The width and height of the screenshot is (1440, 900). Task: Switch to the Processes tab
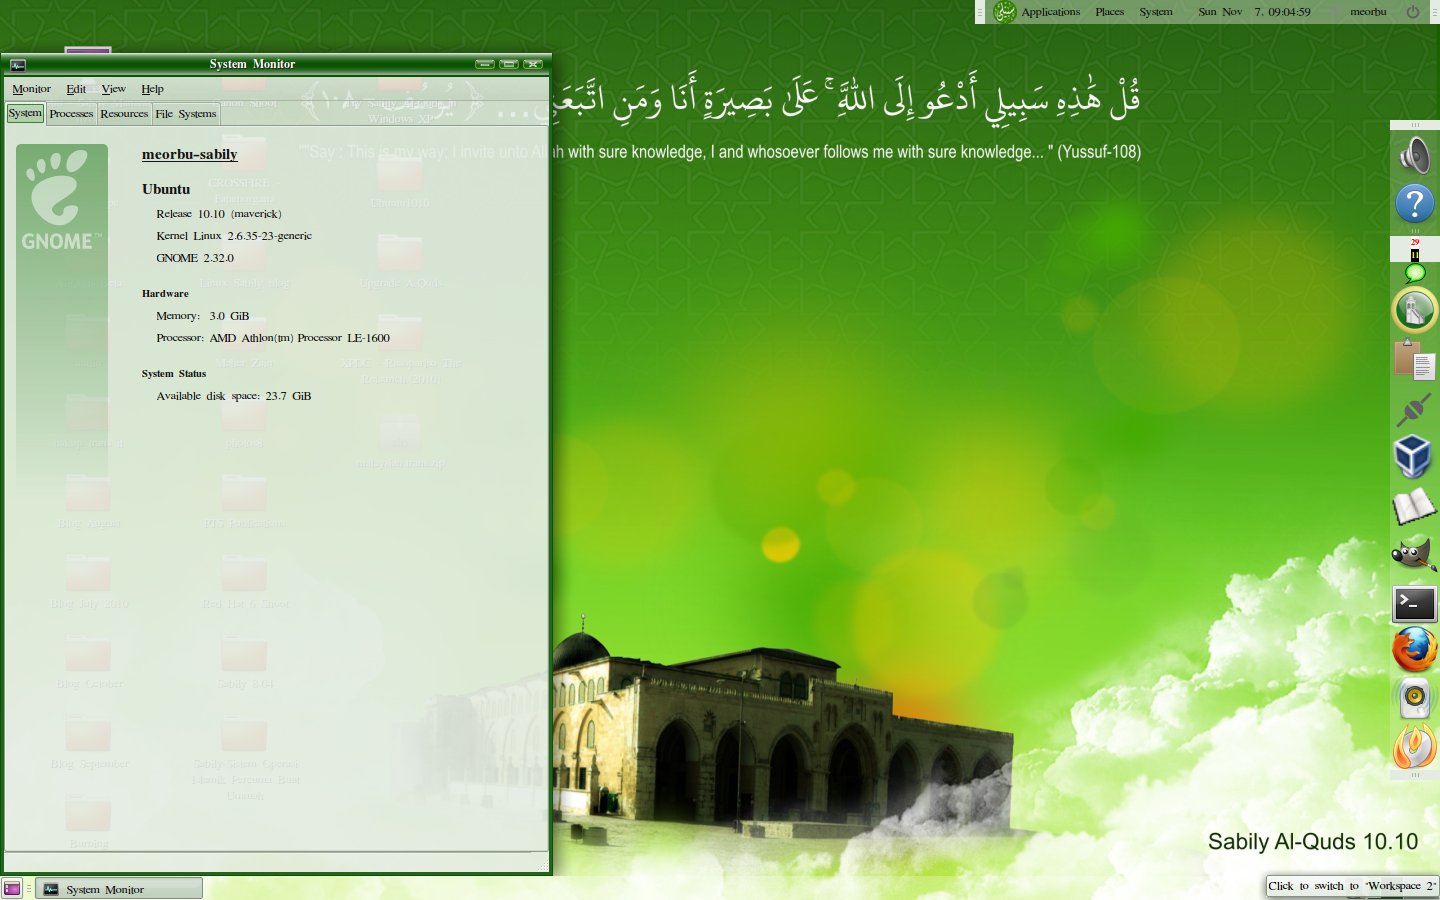pyautogui.click(x=70, y=113)
